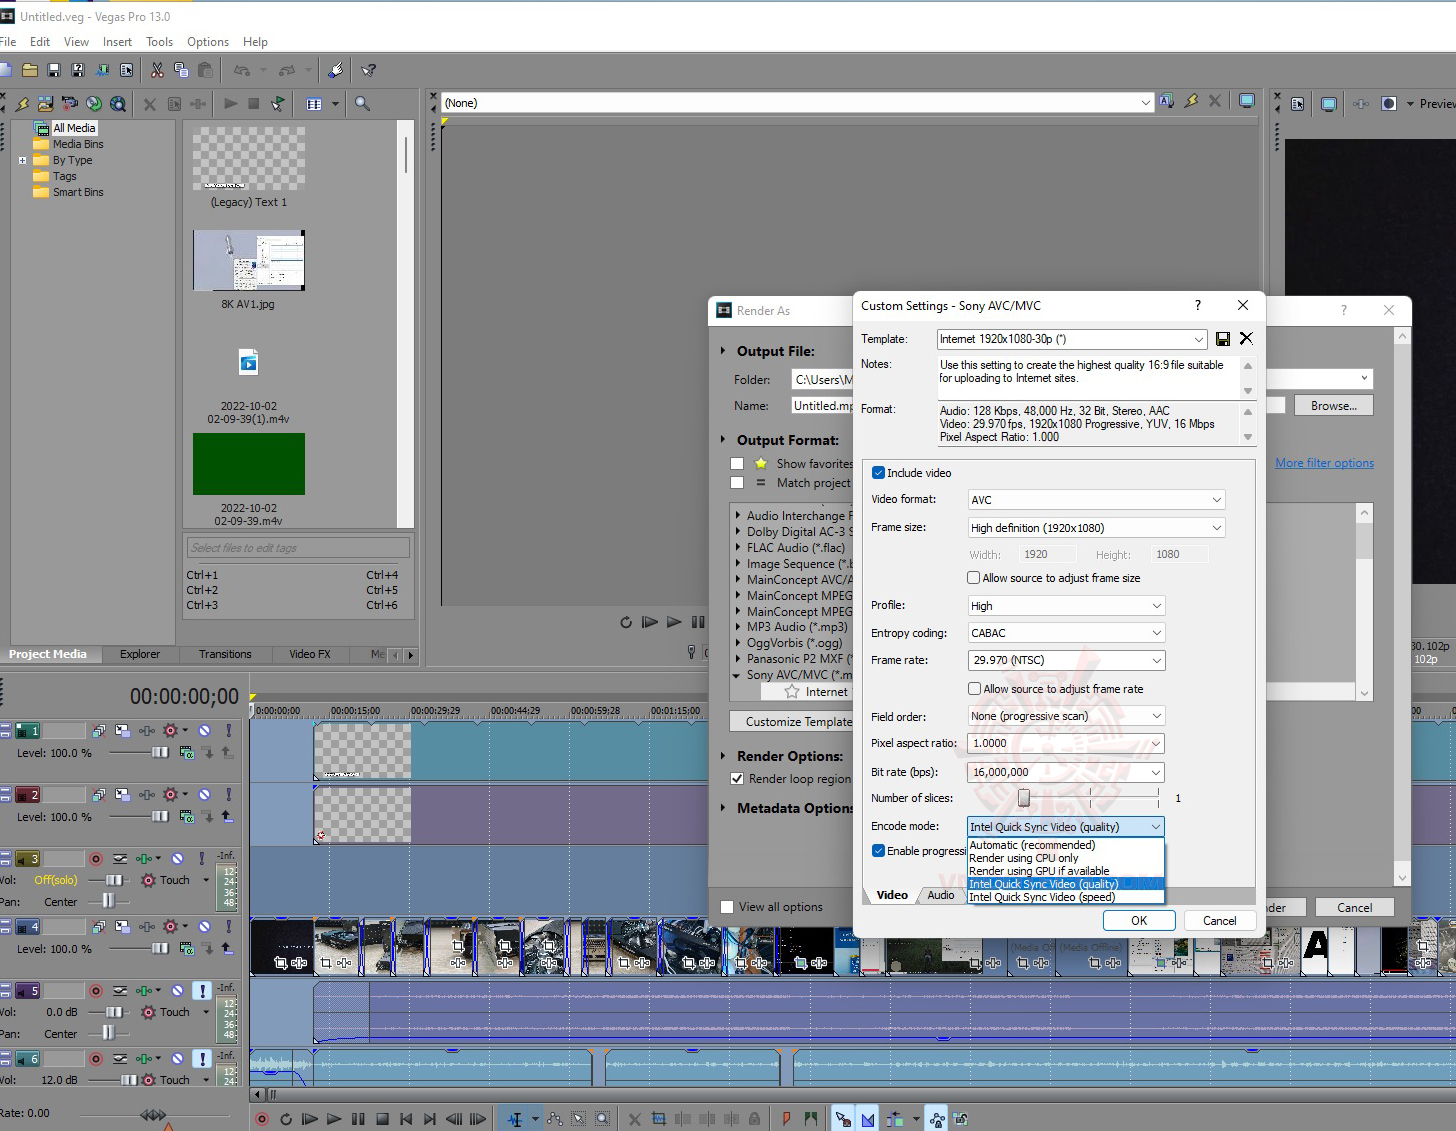Click the Save project floppy icon
Viewport: 1456px width, 1131px height.
54,70
